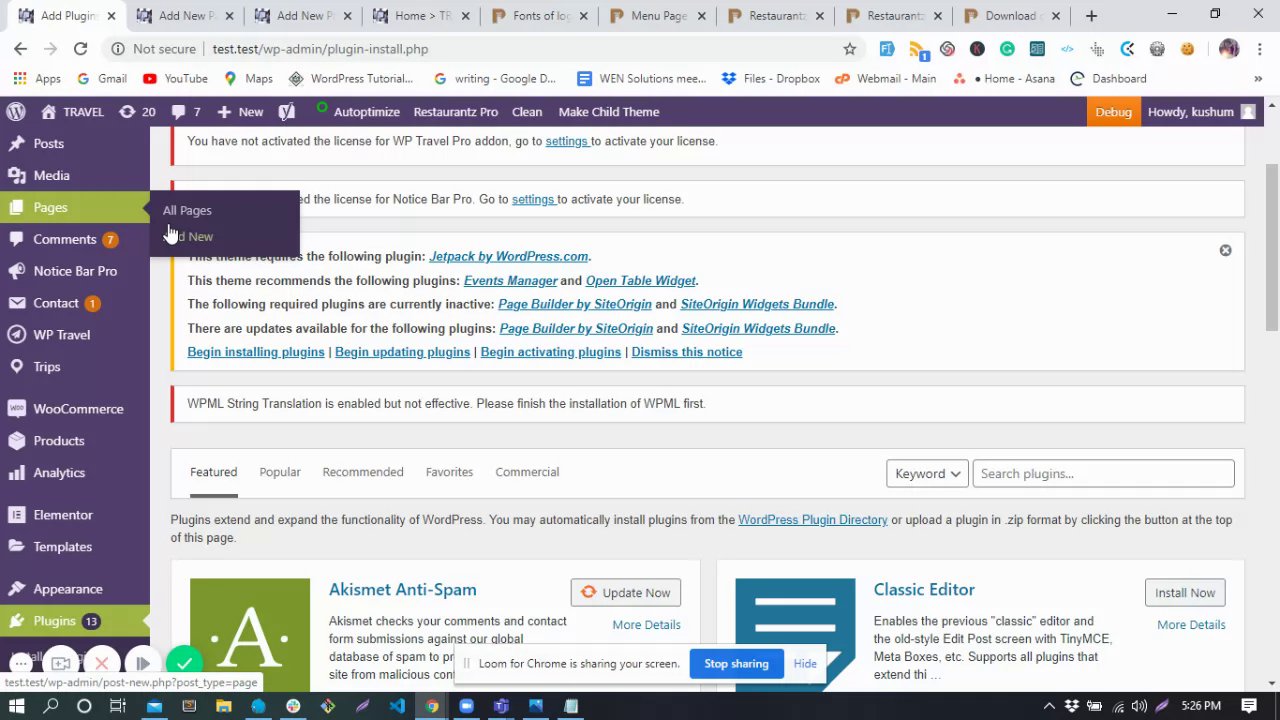The image size is (1280, 720).
Task: Click Install Now for Classic Editor
Action: [x=1185, y=593]
